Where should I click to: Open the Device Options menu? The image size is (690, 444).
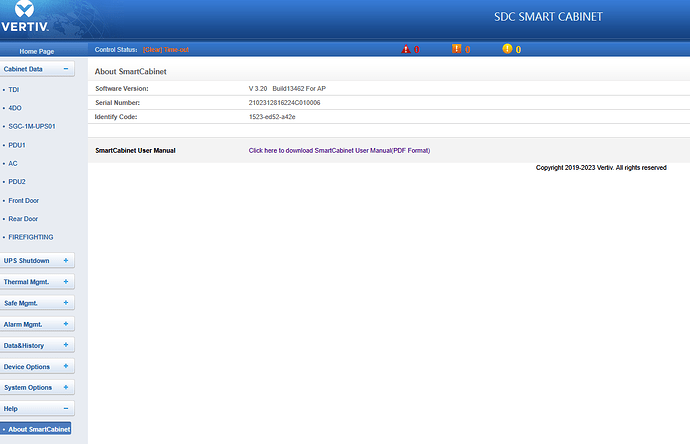click(x=66, y=366)
